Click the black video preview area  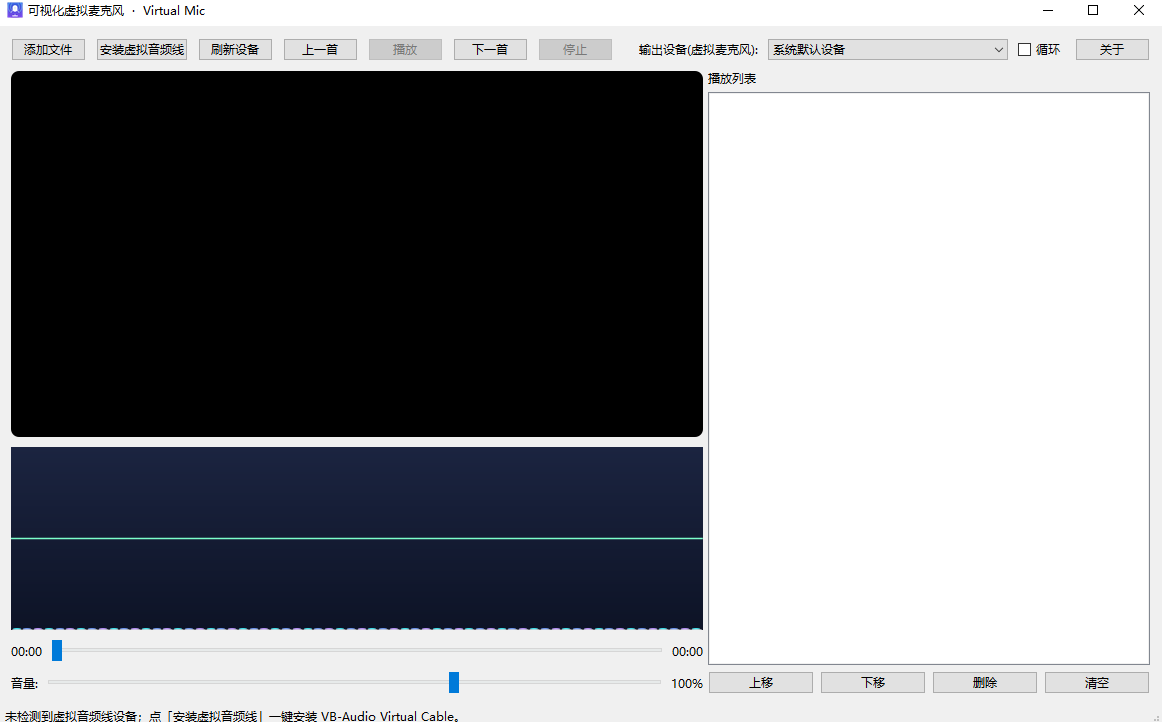(x=356, y=254)
